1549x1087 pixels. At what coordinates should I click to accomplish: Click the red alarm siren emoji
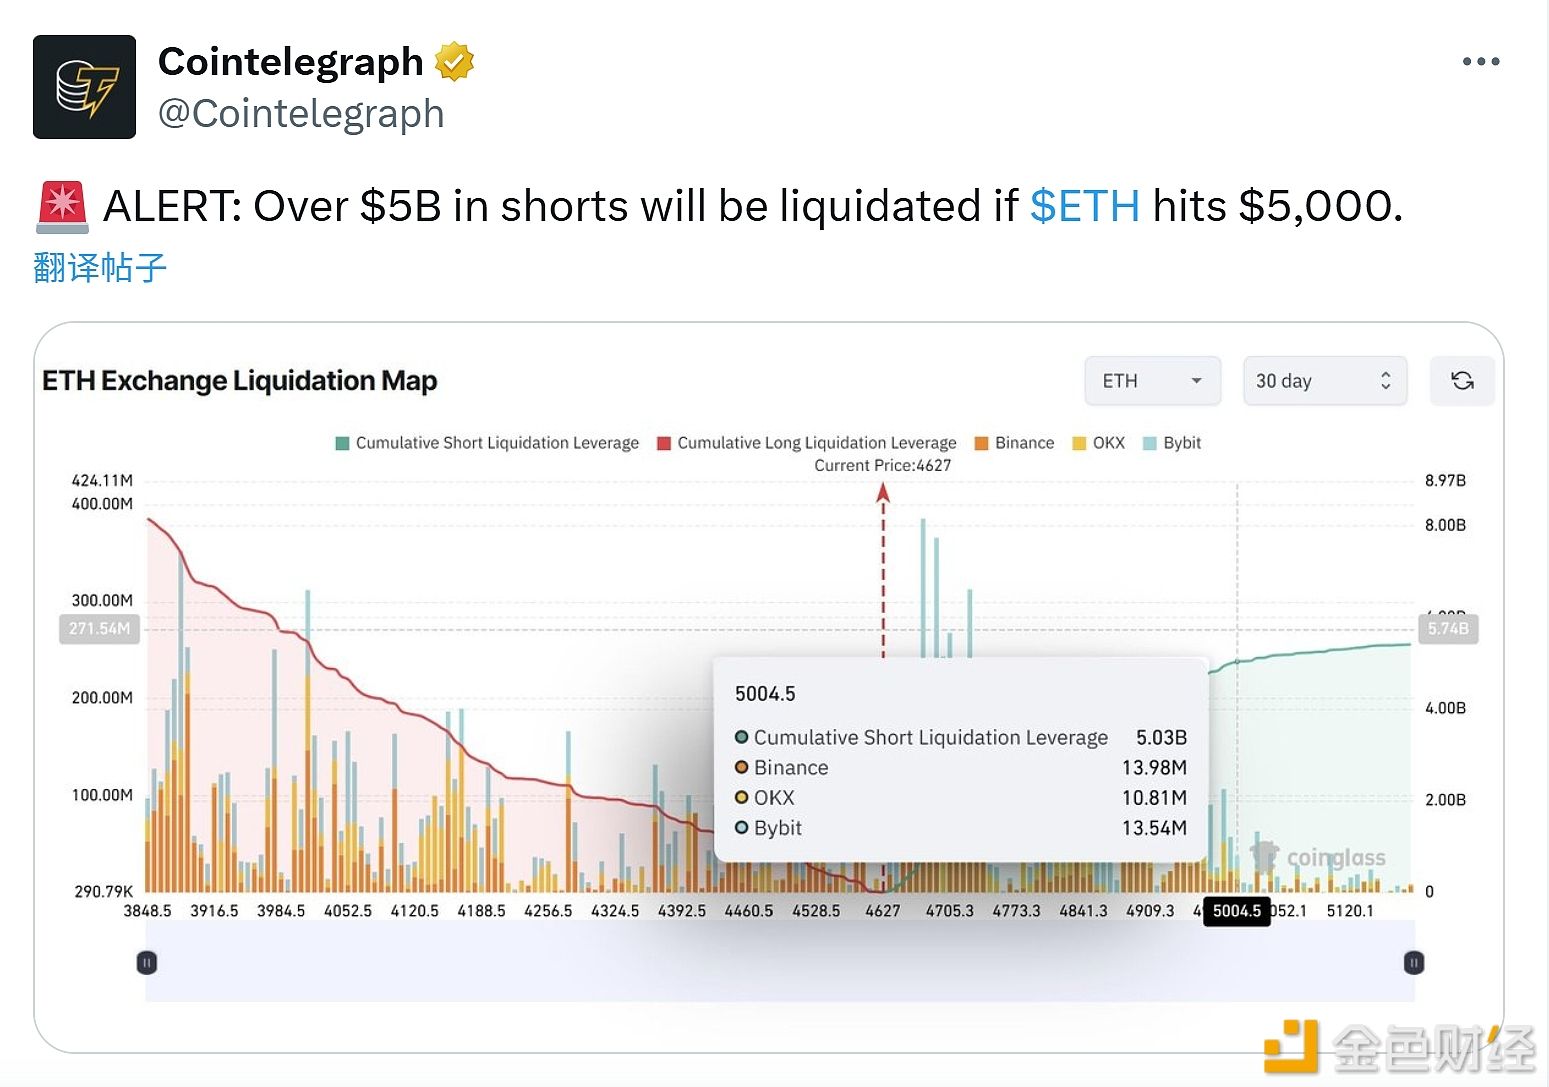[x=62, y=207]
